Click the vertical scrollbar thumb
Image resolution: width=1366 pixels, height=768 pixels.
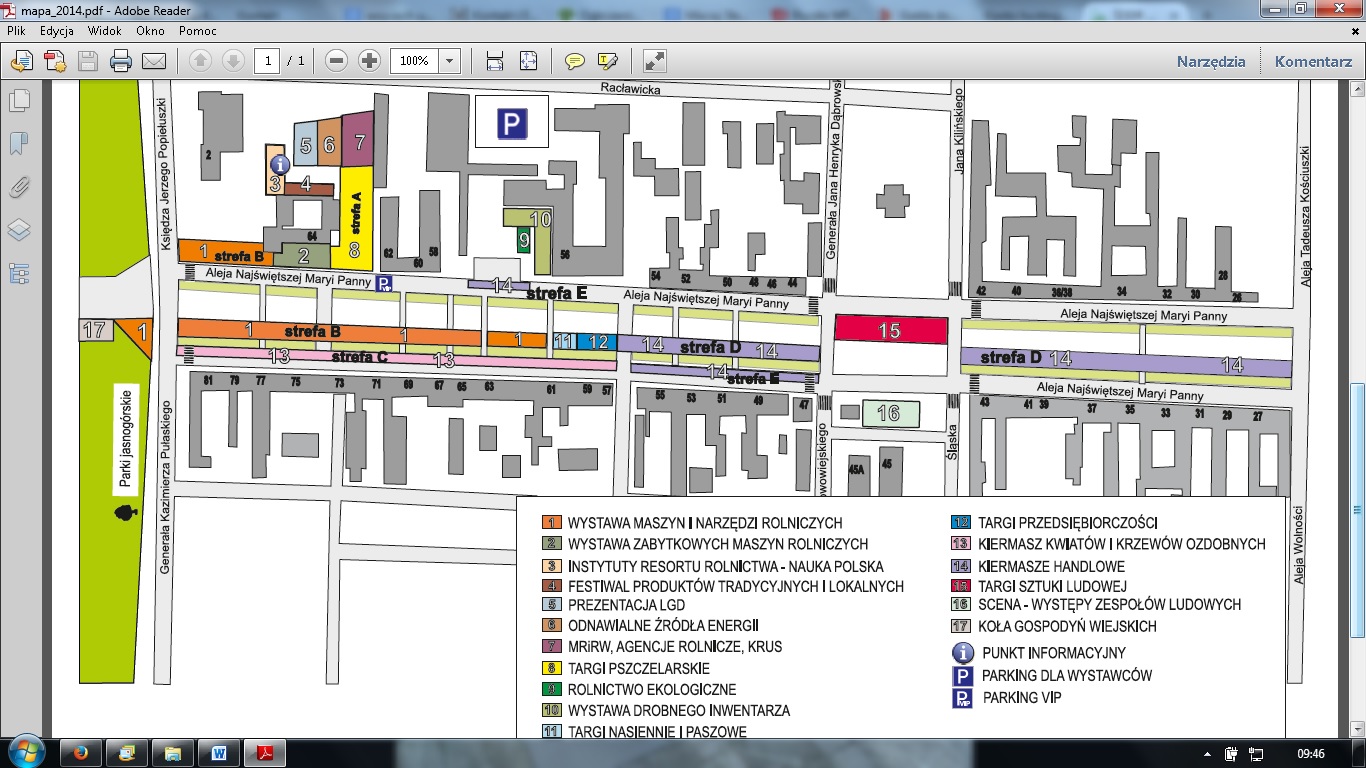(x=1357, y=510)
